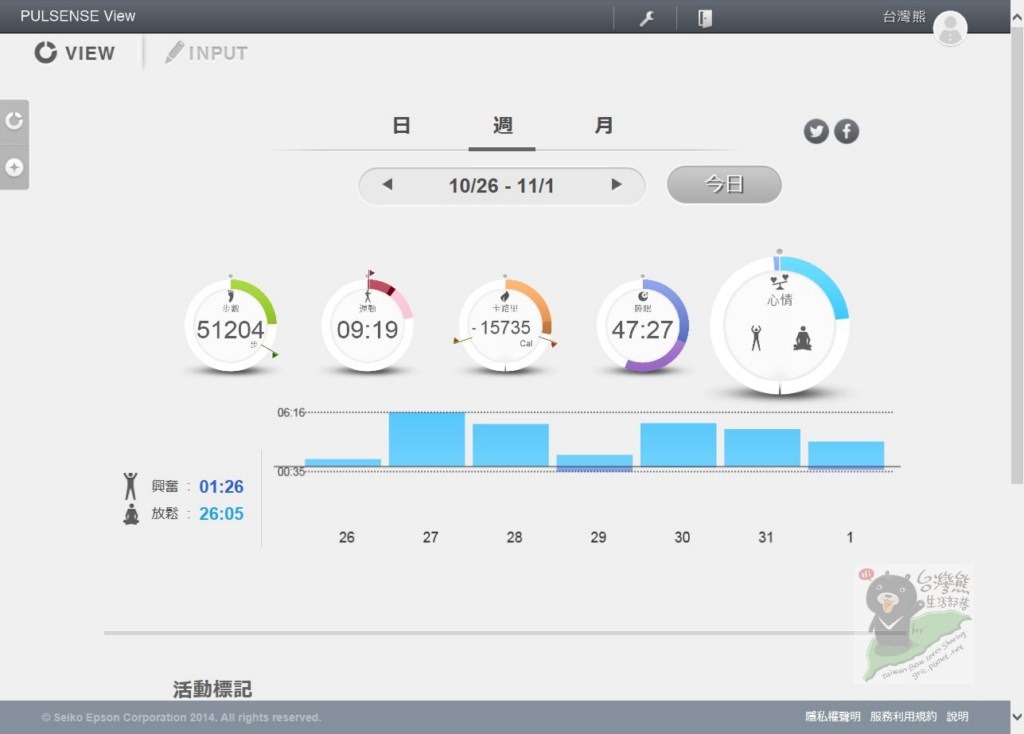This screenshot has width=1024, height=734.
Task: Select the 心情 mood gauge
Action: 780,325
